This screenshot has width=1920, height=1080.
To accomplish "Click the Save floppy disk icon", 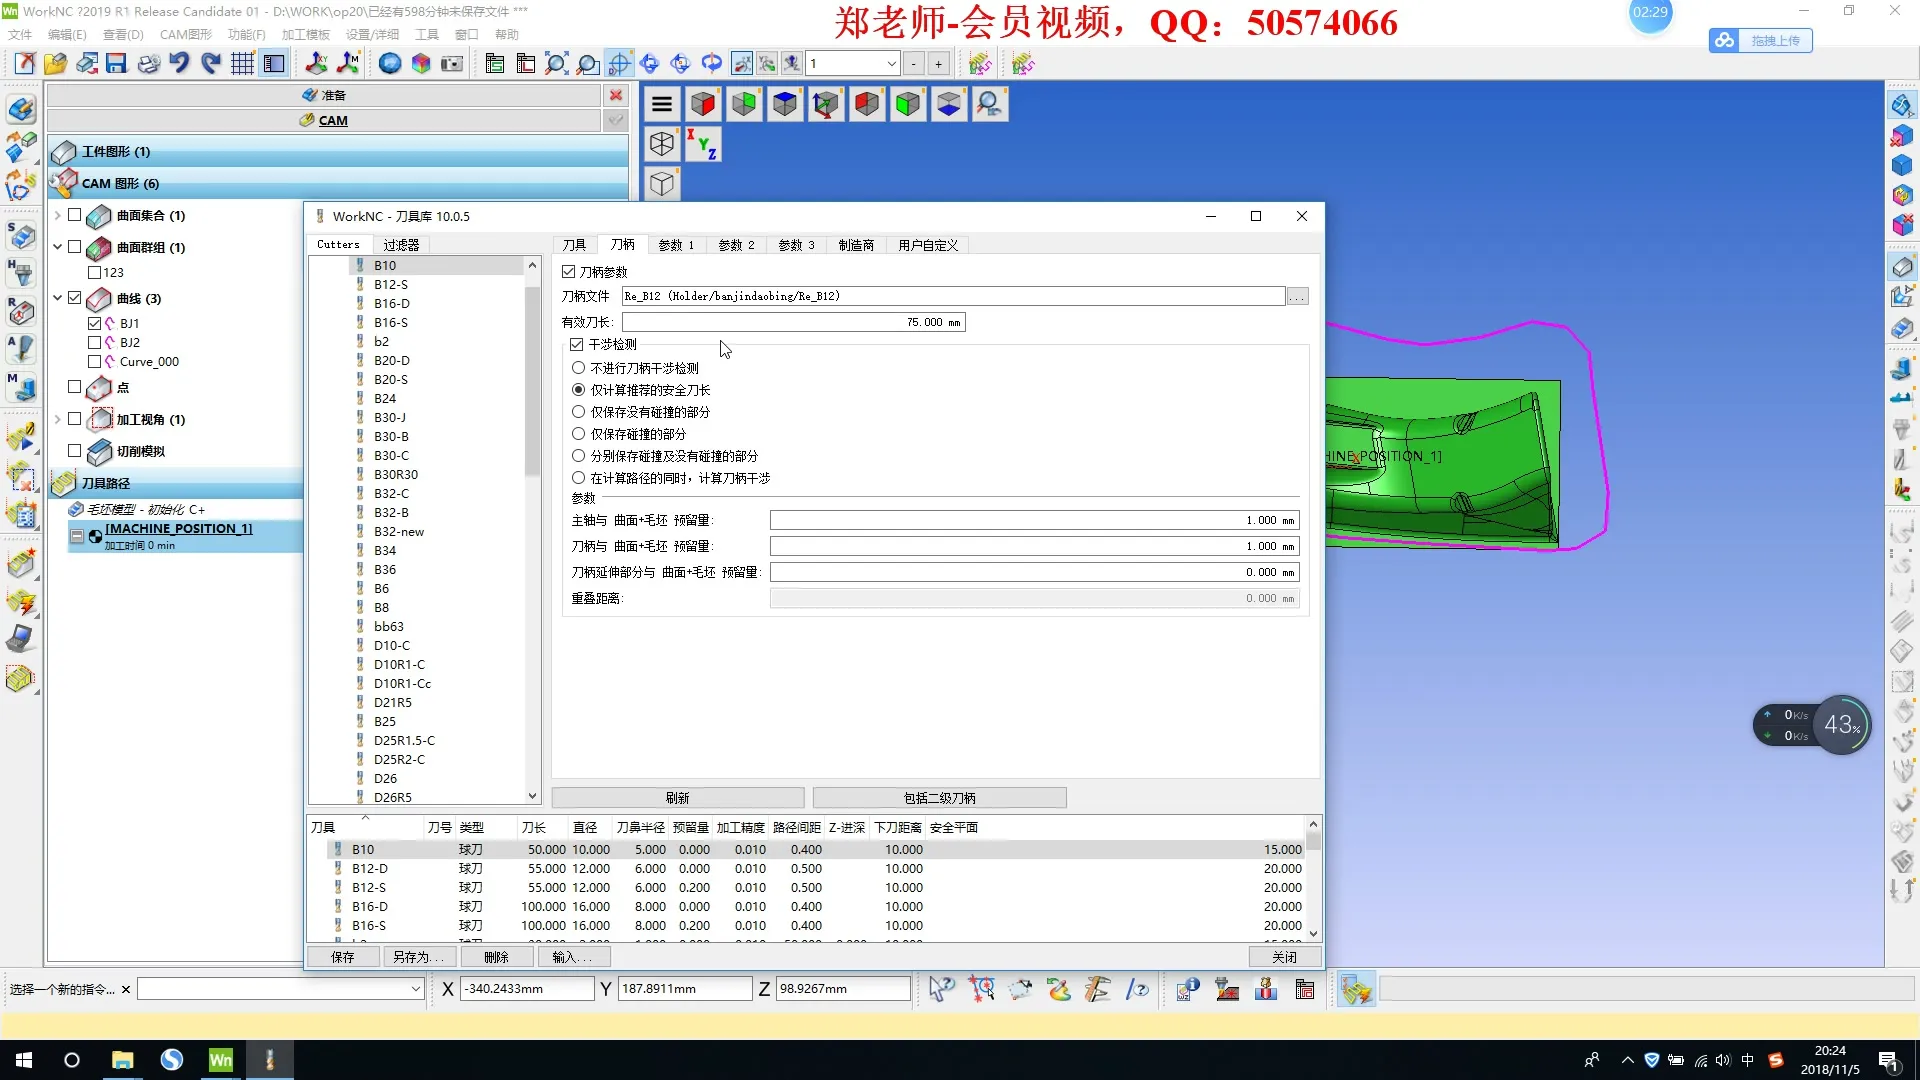I will [116, 64].
